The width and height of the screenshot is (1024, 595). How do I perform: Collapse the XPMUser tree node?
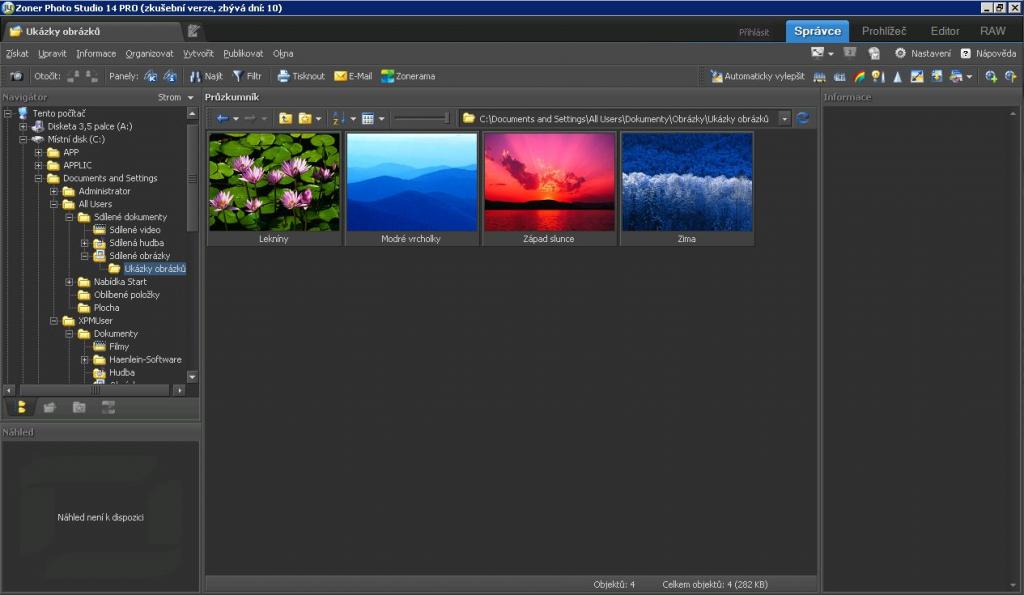(x=54, y=321)
